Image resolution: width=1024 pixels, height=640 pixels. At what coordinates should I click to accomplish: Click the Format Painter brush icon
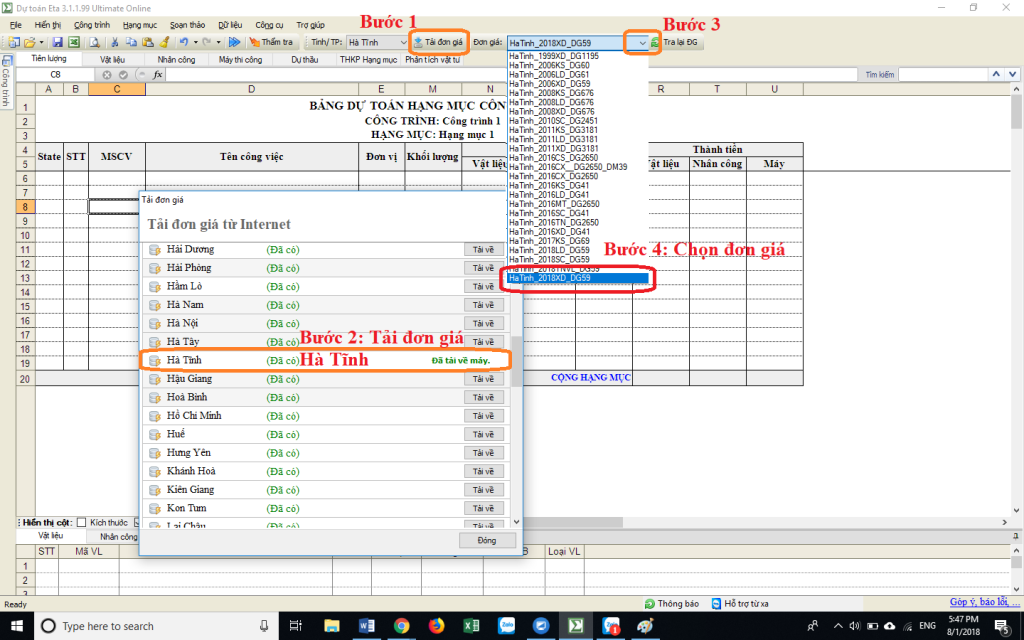(x=163, y=43)
